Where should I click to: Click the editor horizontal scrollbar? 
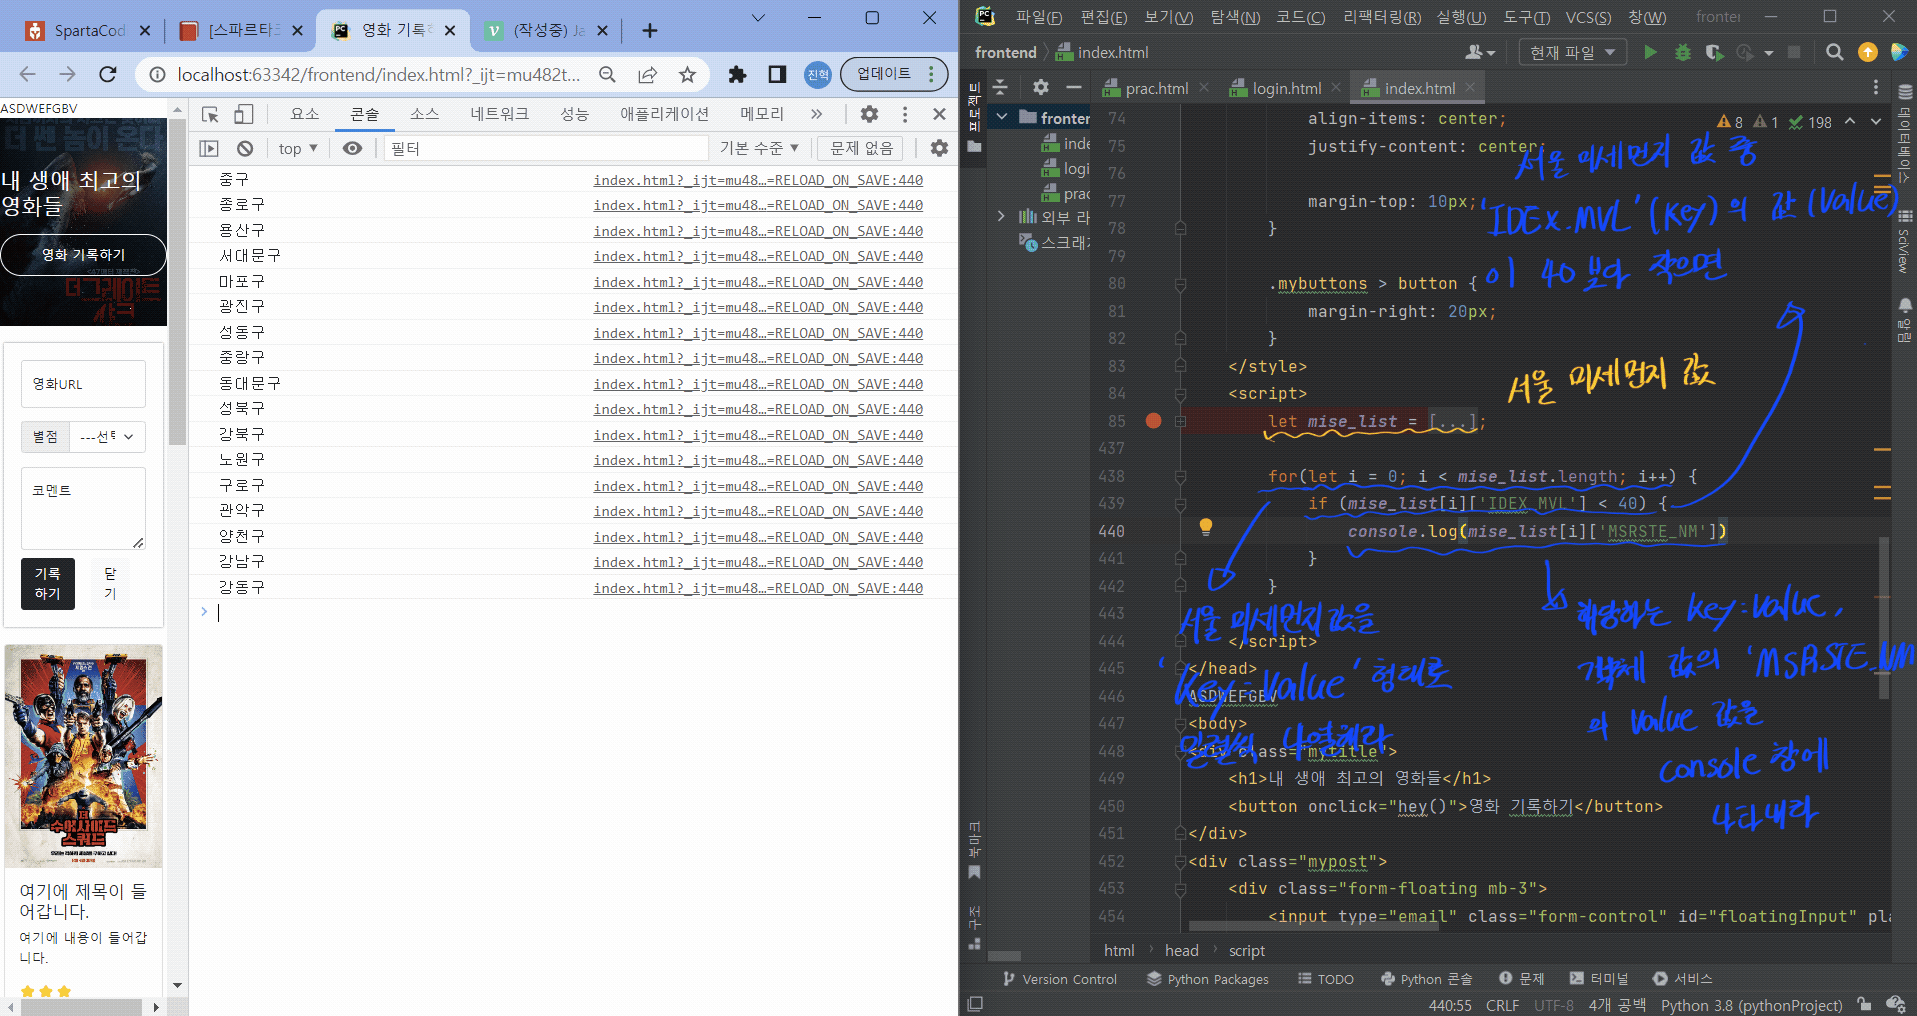tap(1313, 926)
